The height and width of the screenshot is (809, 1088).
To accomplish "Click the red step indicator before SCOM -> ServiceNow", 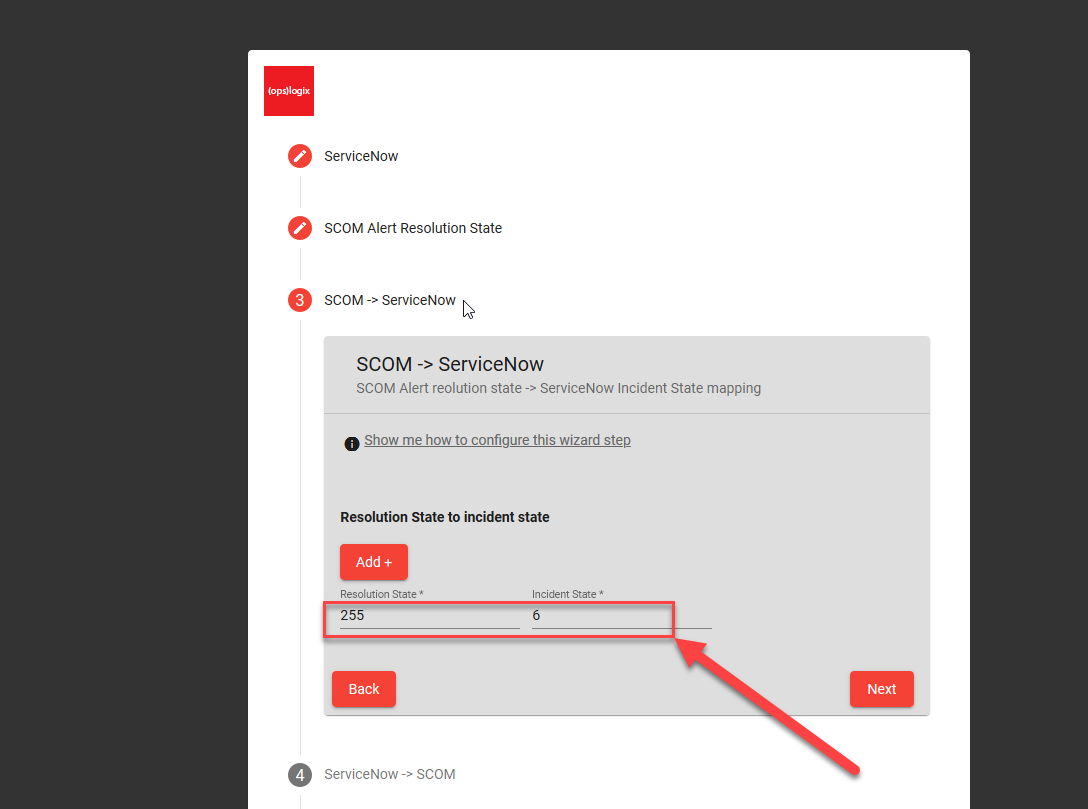I will tap(299, 300).
